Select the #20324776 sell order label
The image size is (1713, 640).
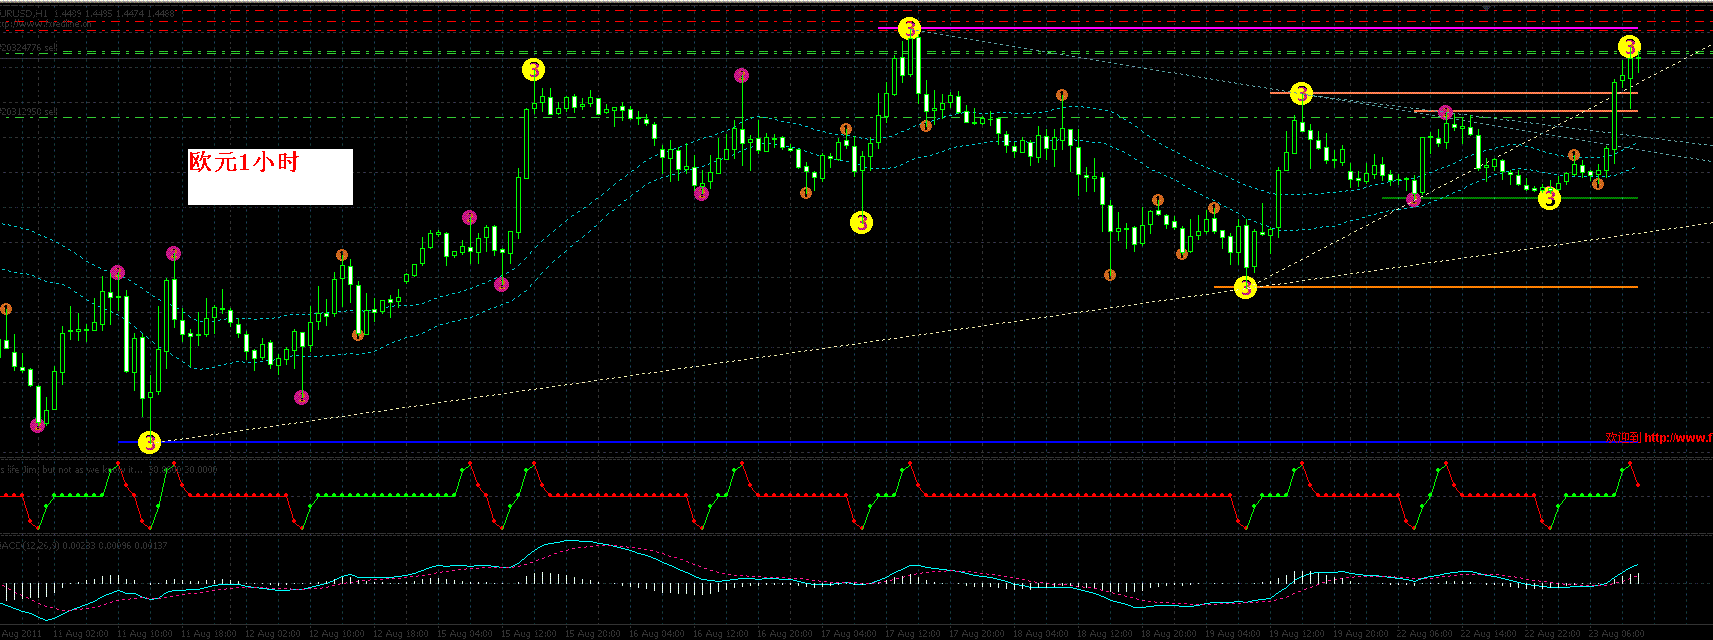(29, 47)
